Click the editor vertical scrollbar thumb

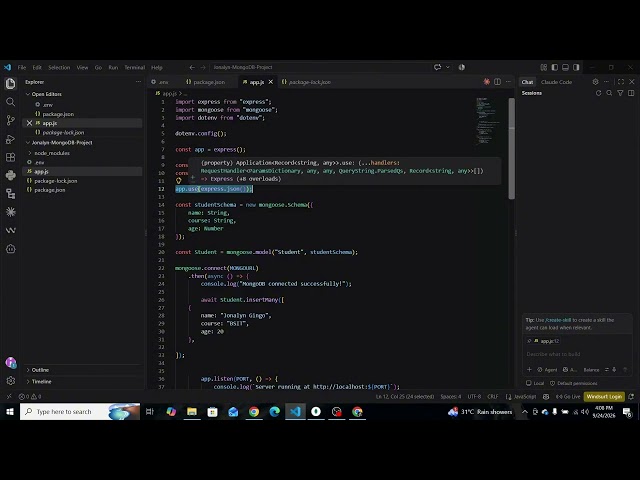[x=511, y=149]
